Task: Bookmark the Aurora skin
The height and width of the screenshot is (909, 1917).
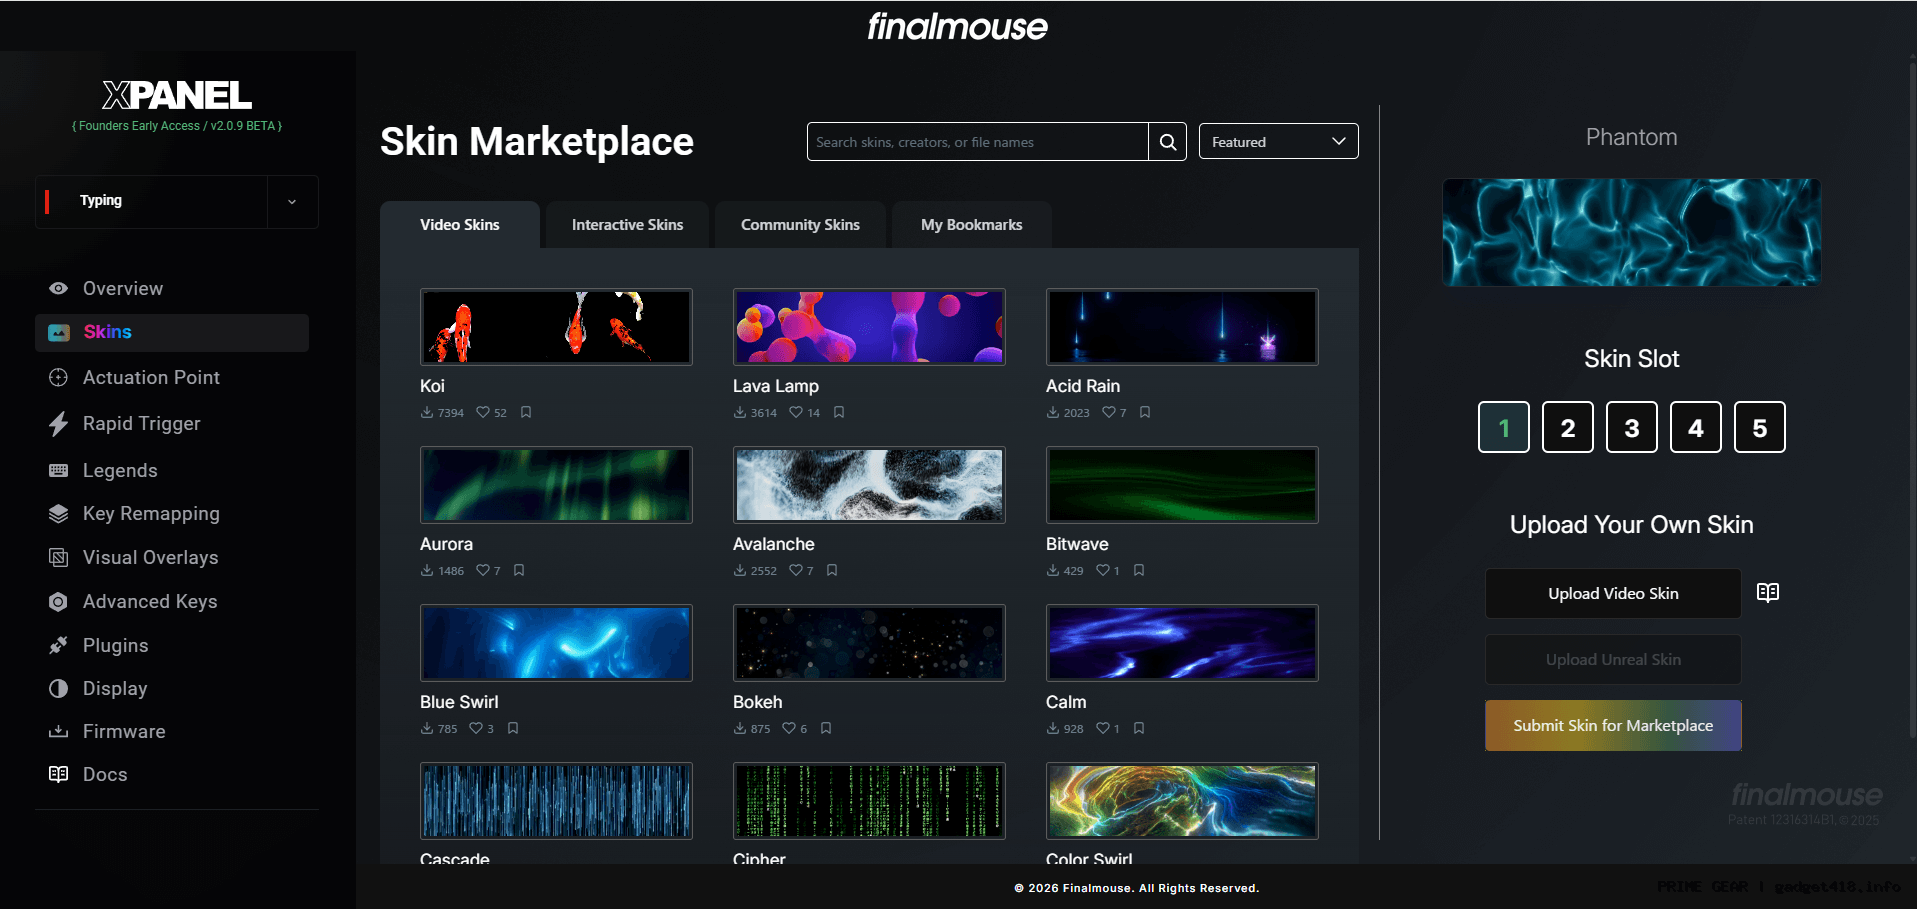Action: pyautogui.click(x=519, y=570)
